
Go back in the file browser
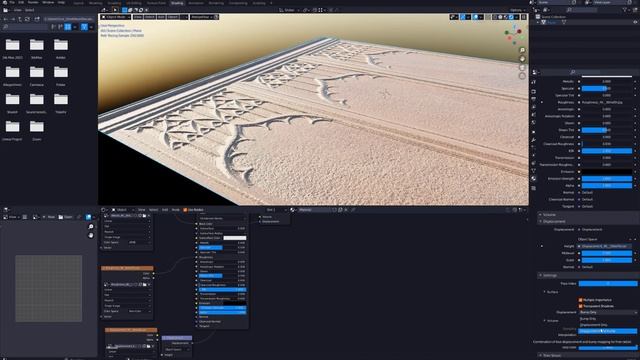coord(5,19)
